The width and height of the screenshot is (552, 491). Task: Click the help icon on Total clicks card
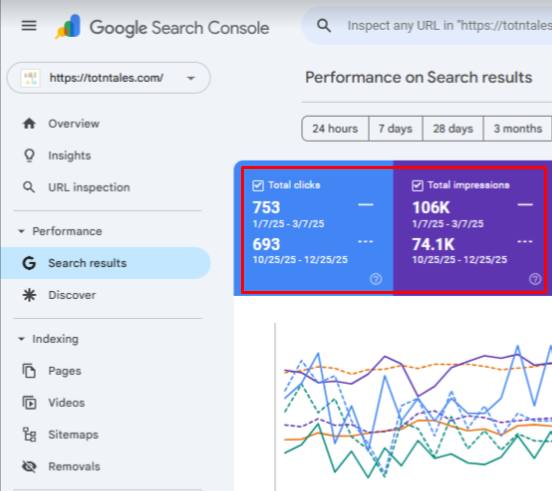click(376, 279)
